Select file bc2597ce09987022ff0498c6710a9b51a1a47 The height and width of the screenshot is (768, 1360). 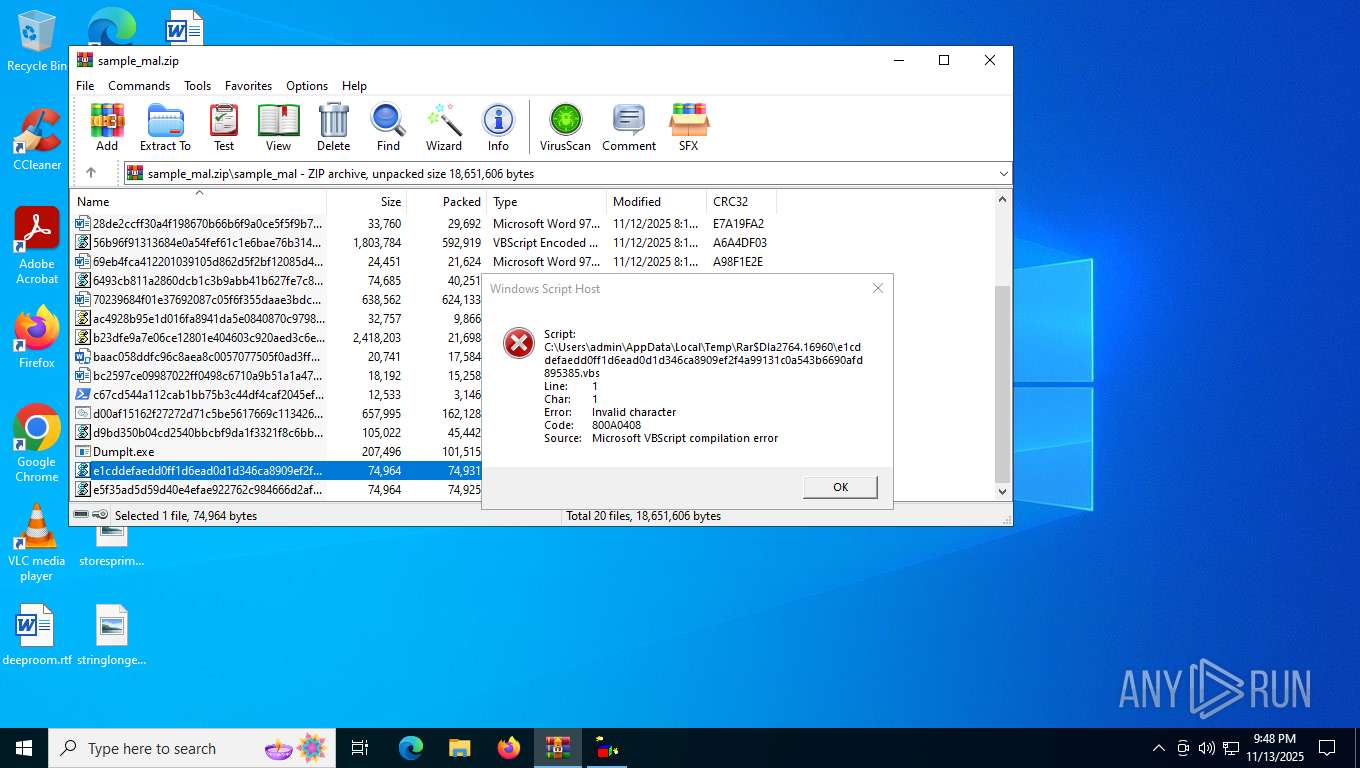click(x=199, y=376)
